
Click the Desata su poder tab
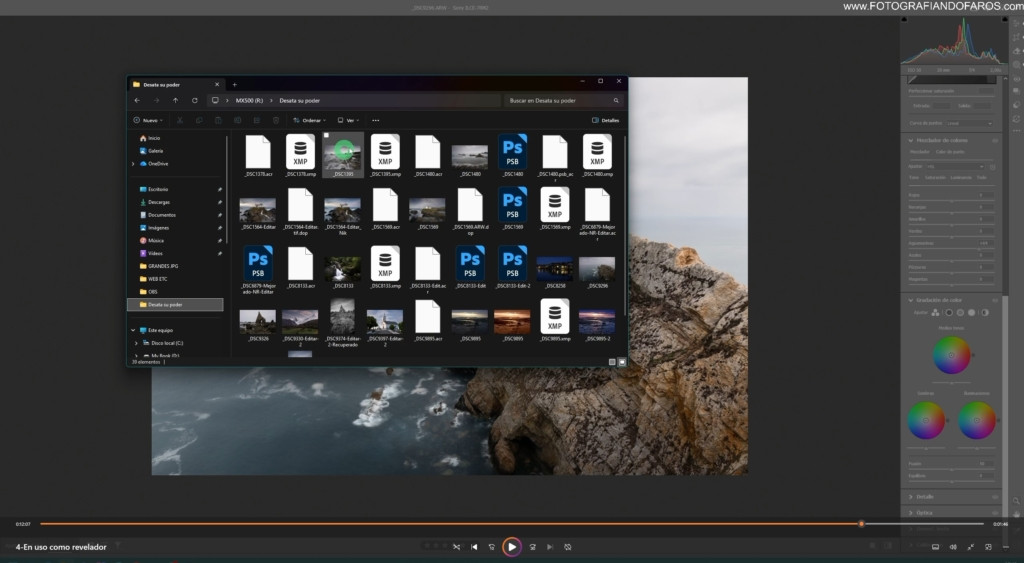coord(176,84)
